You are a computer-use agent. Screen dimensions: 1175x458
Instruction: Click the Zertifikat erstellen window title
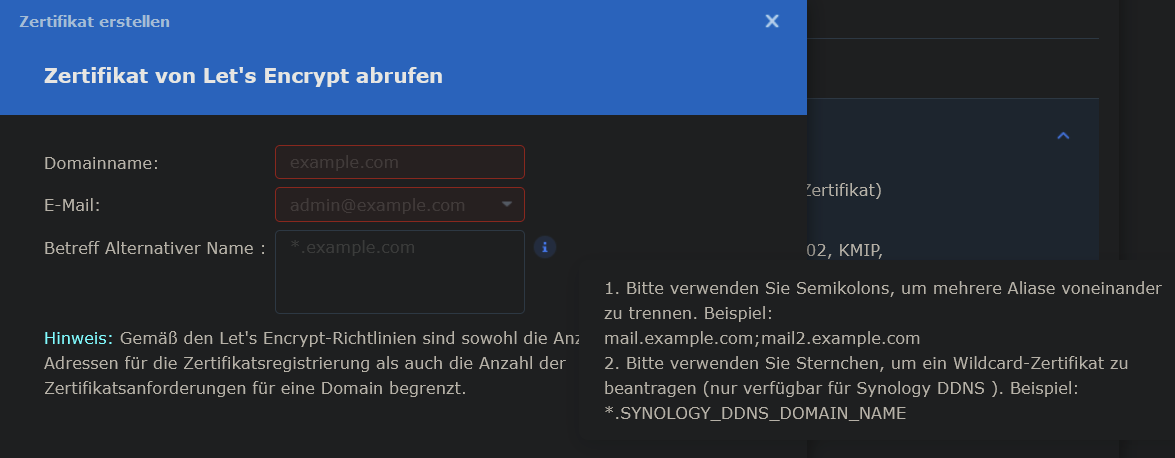click(94, 22)
